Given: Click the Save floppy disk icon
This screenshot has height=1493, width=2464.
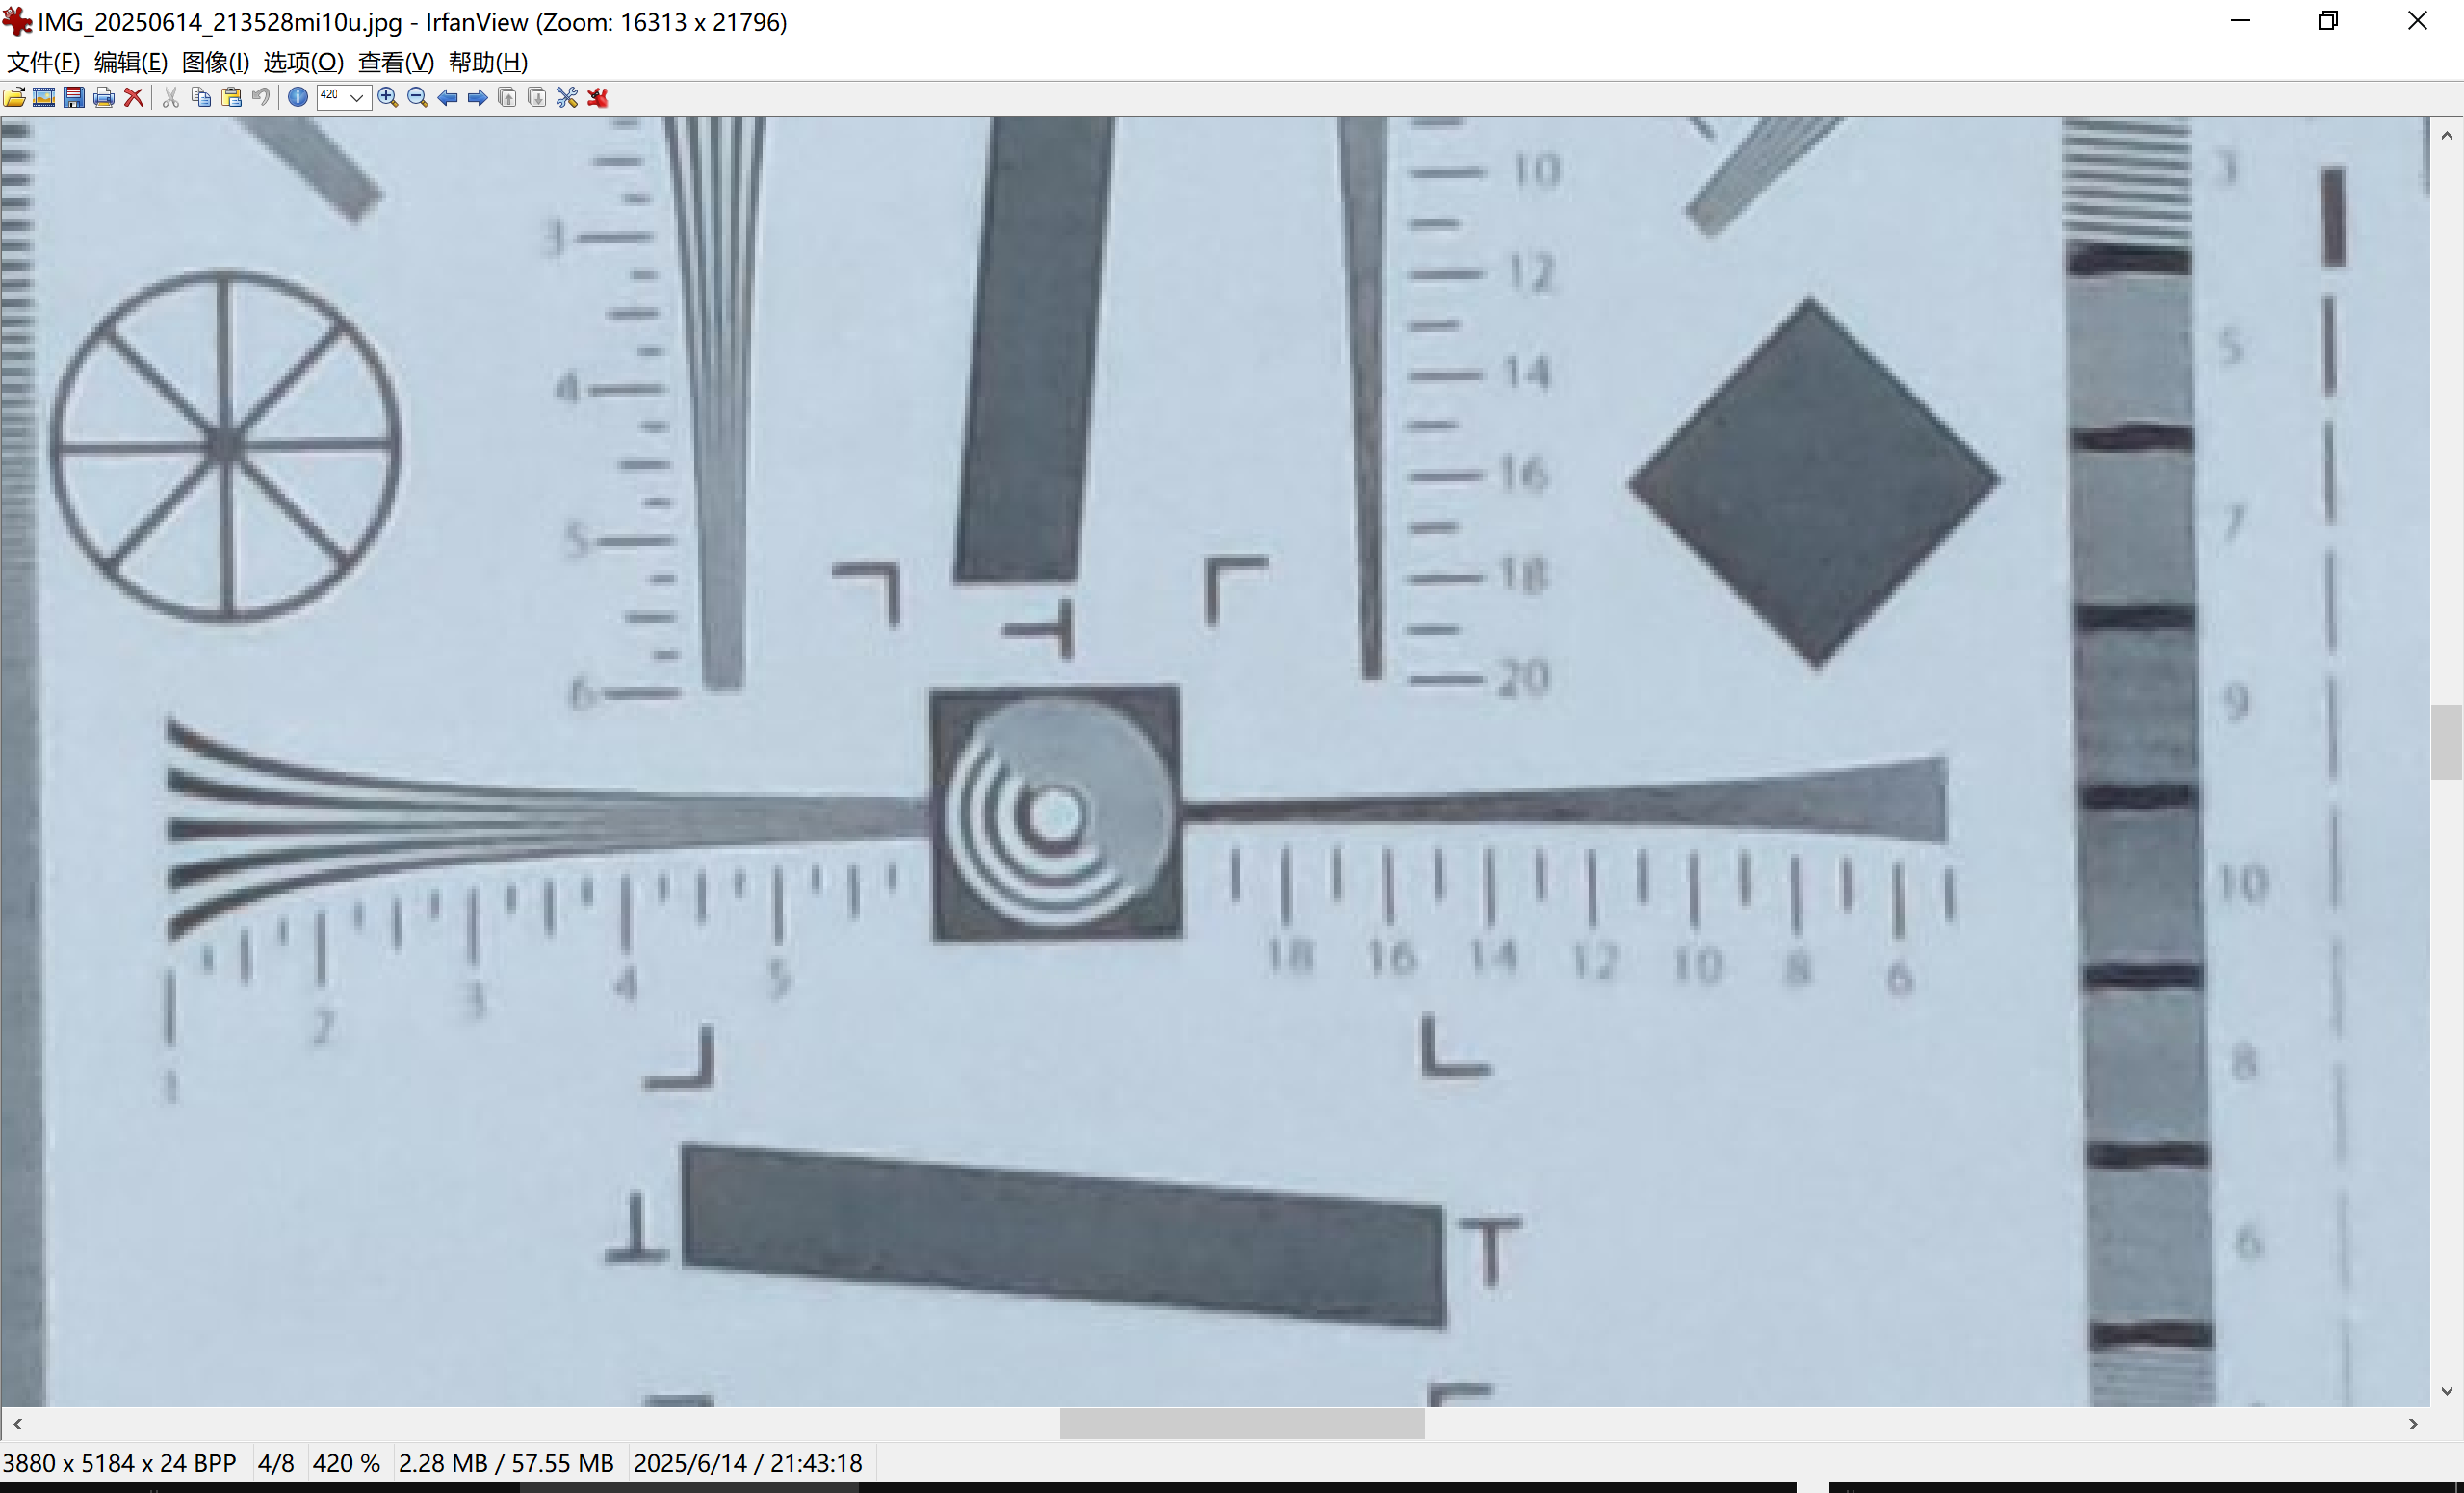Looking at the screenshot, I should 74,97.
